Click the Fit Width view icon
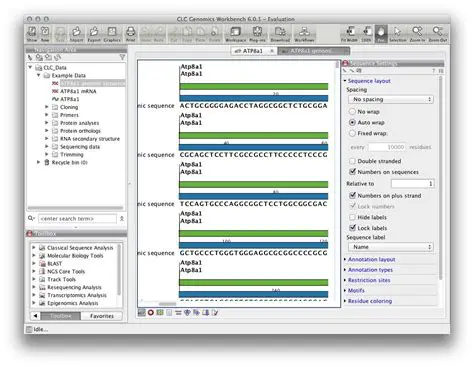Viewport: 474px width, 367px height. coord(349,34)
